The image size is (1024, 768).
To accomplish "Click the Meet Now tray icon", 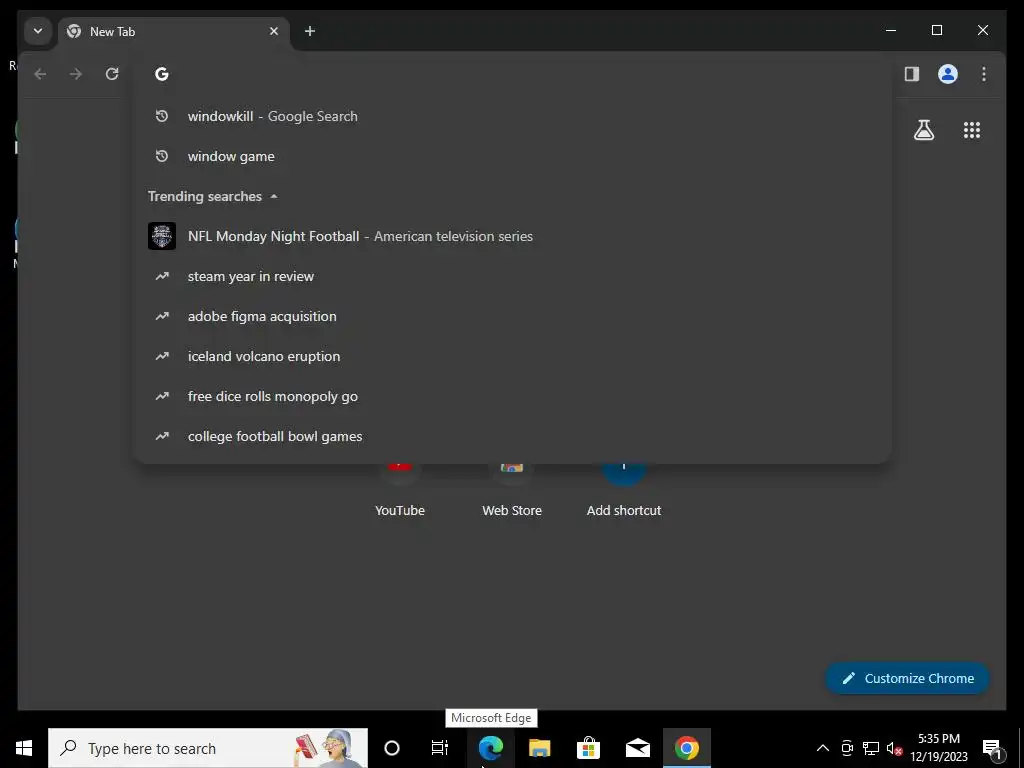I will pos(847,748).
